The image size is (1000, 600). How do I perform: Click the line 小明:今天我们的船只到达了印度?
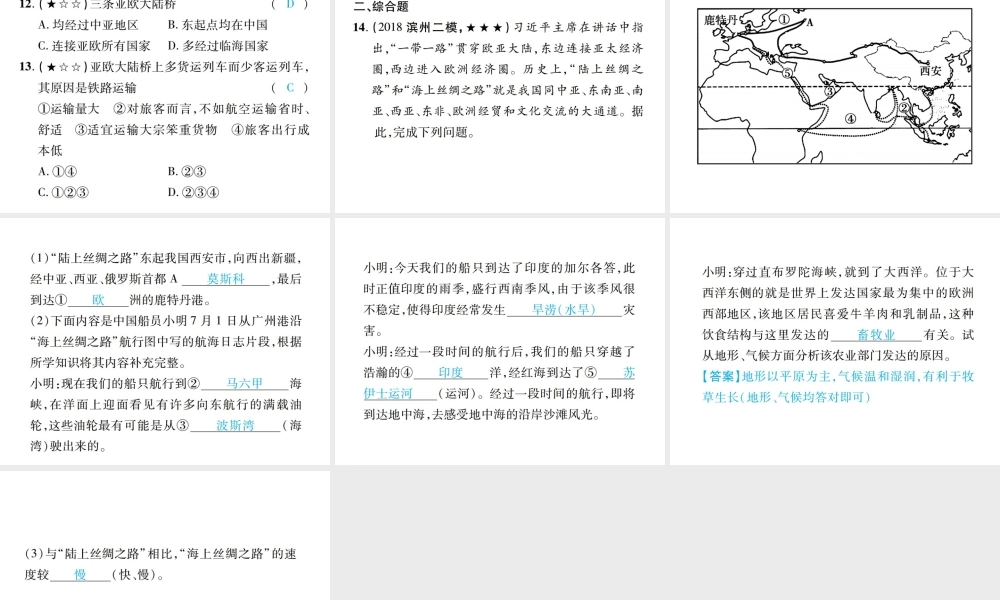tap(499, 268)
